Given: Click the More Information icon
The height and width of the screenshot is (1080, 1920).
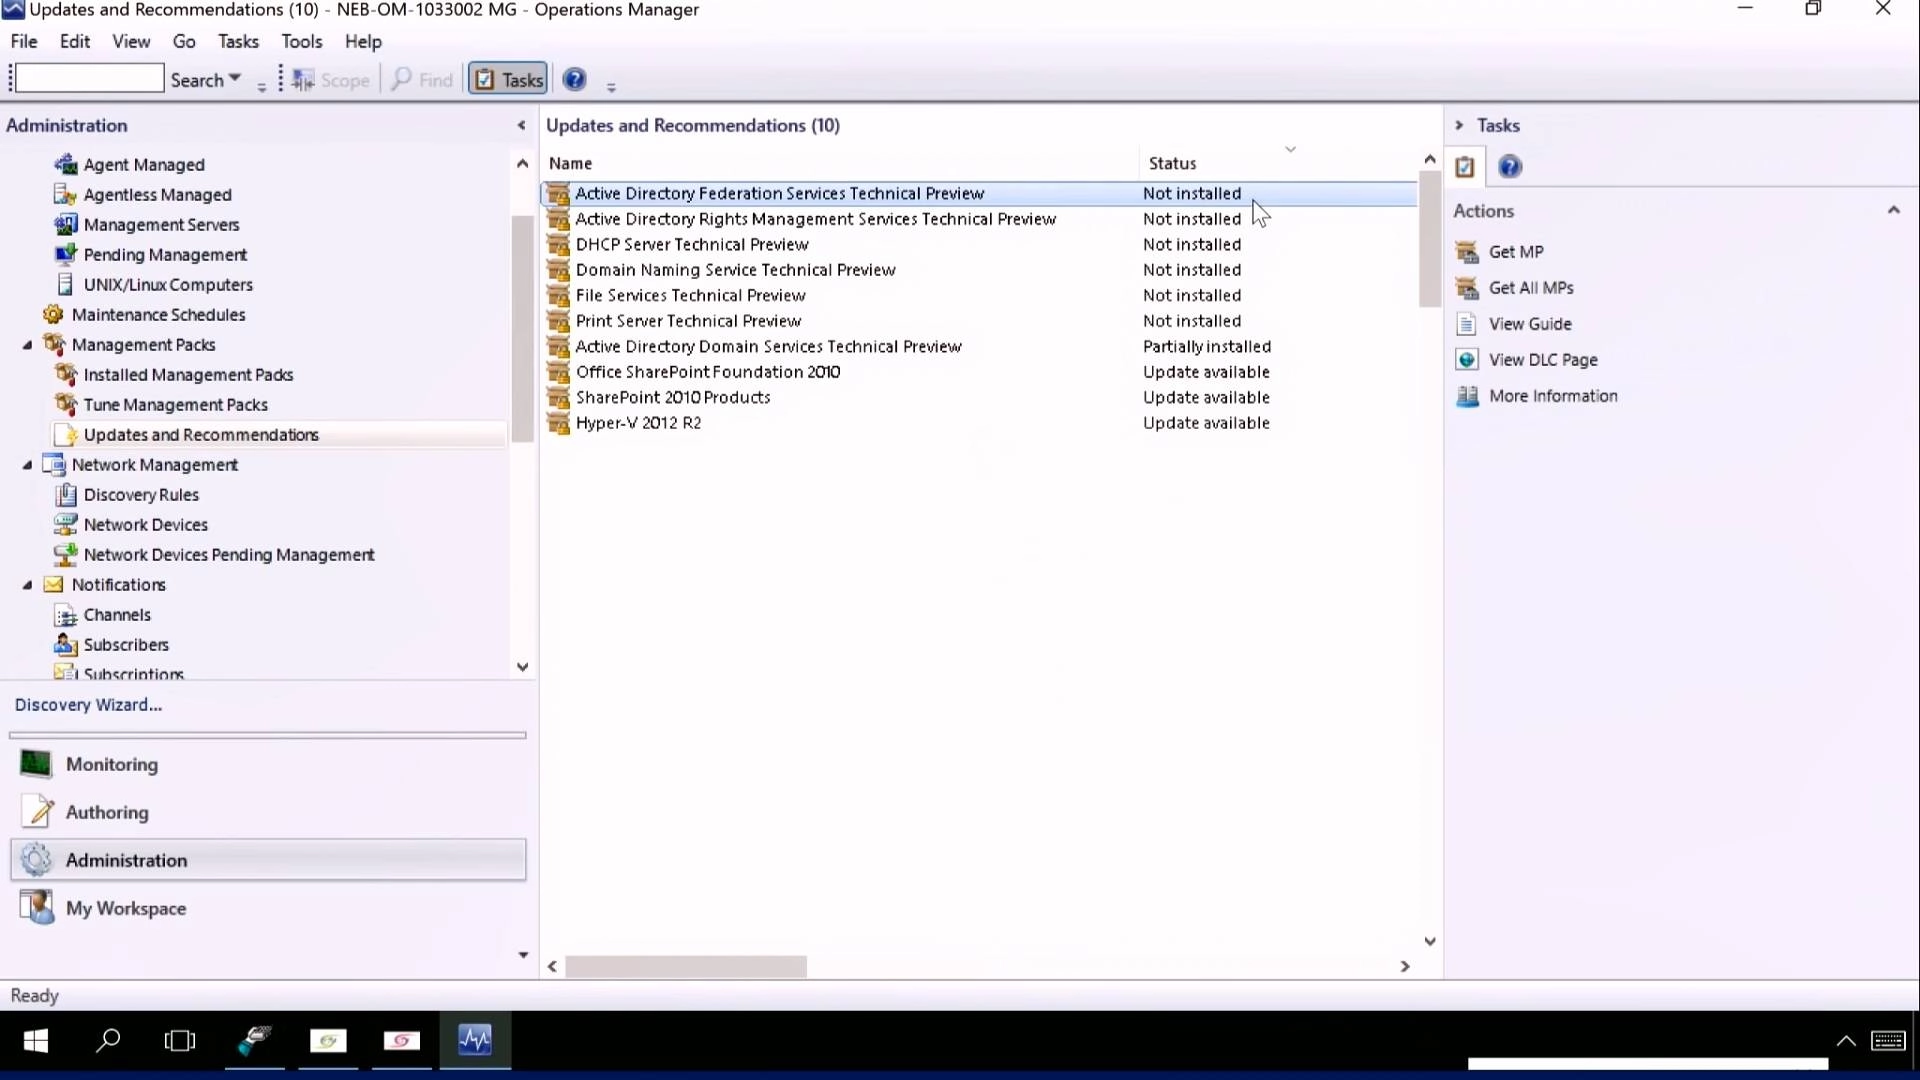Looking at the screenshot, I should 1467,396.
